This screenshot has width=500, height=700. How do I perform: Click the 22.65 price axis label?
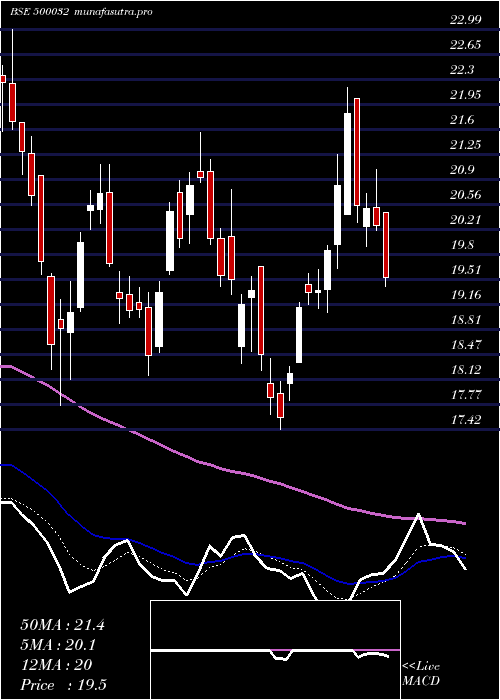tap(465, 45)
